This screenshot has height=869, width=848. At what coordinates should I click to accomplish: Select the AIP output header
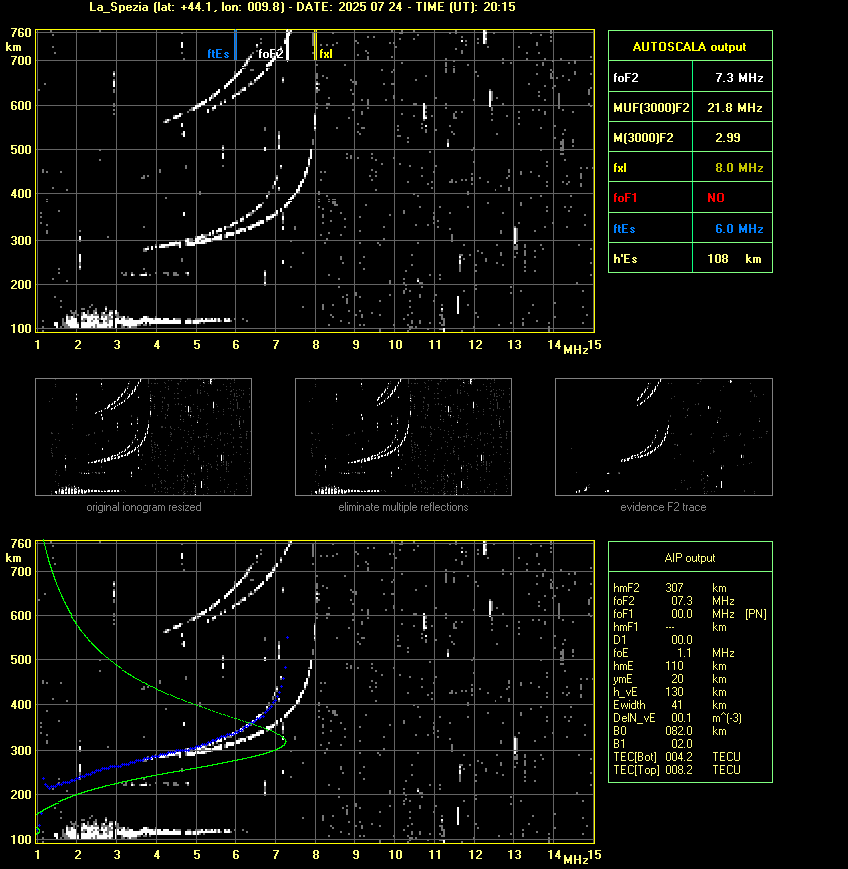click(689, 558)
